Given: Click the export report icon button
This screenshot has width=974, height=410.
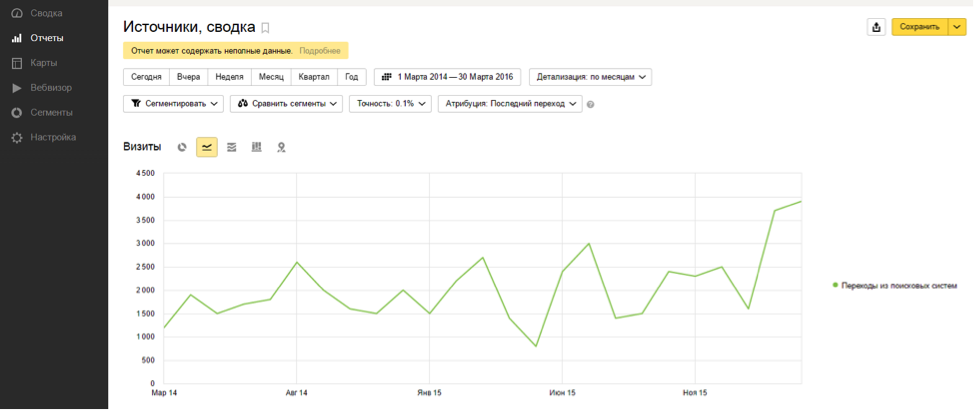Looking at the screenshot, I should coord(876,27).
